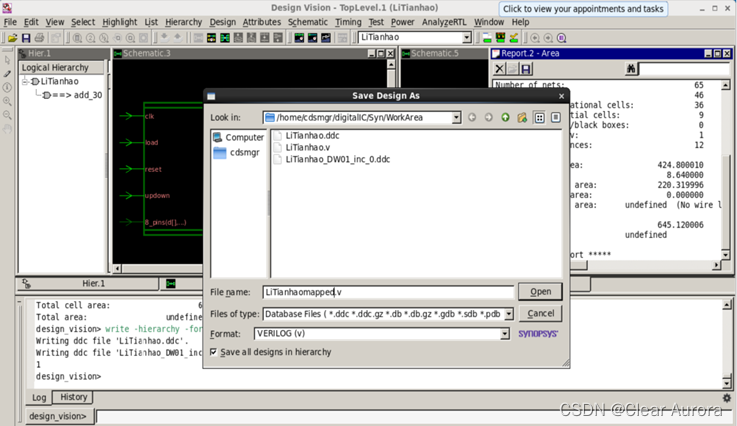Open the Hierarchy menu
This screenshot has width=737, height=426.
[183, 22]
